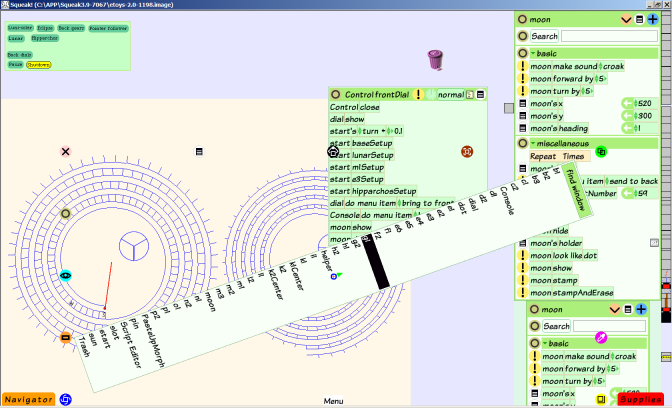
Task: Click the magenta eyedropper recolor handle
Action: click(x=601, y=338)
